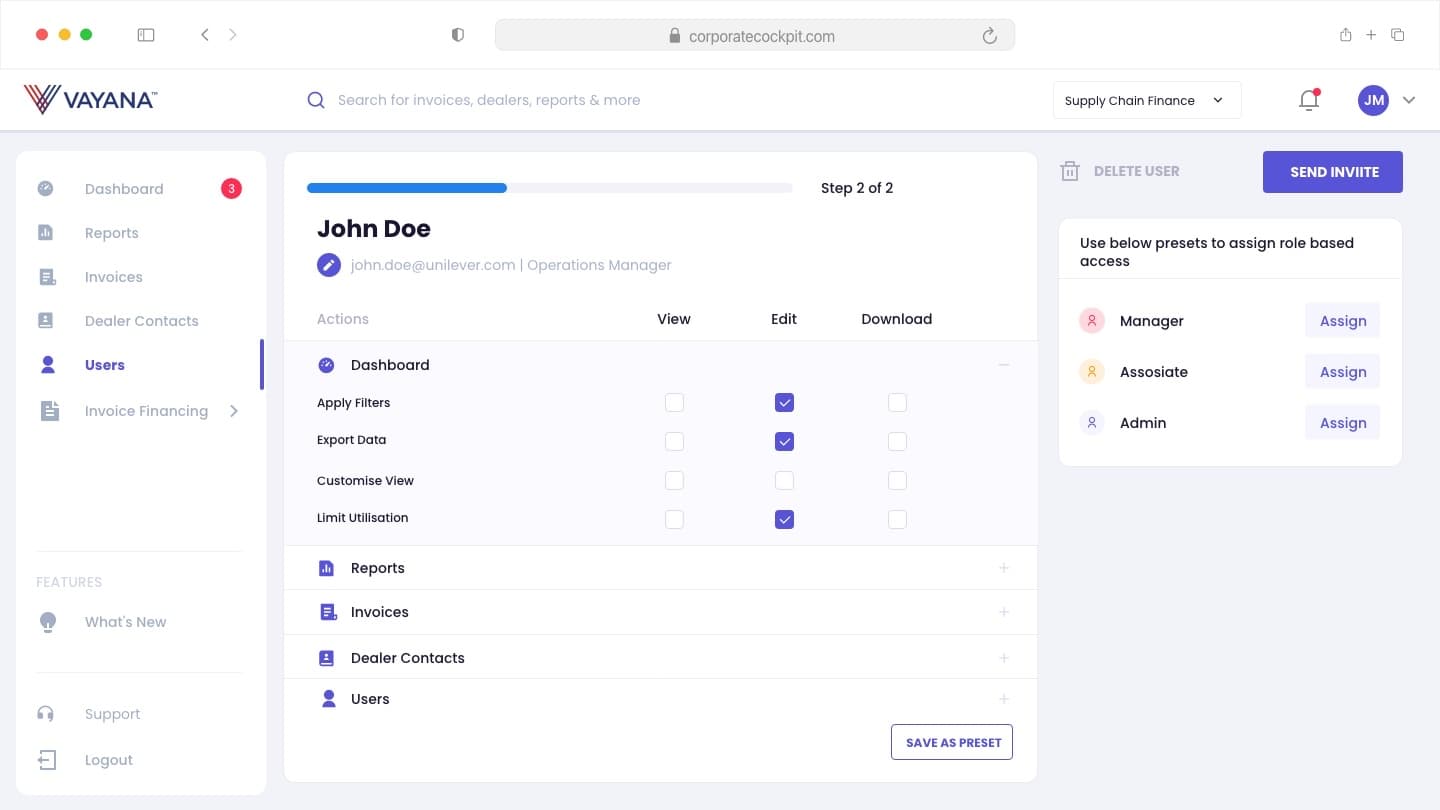
Task: Check Download for Limit Utilisation
Action: [x=898, y=519]
